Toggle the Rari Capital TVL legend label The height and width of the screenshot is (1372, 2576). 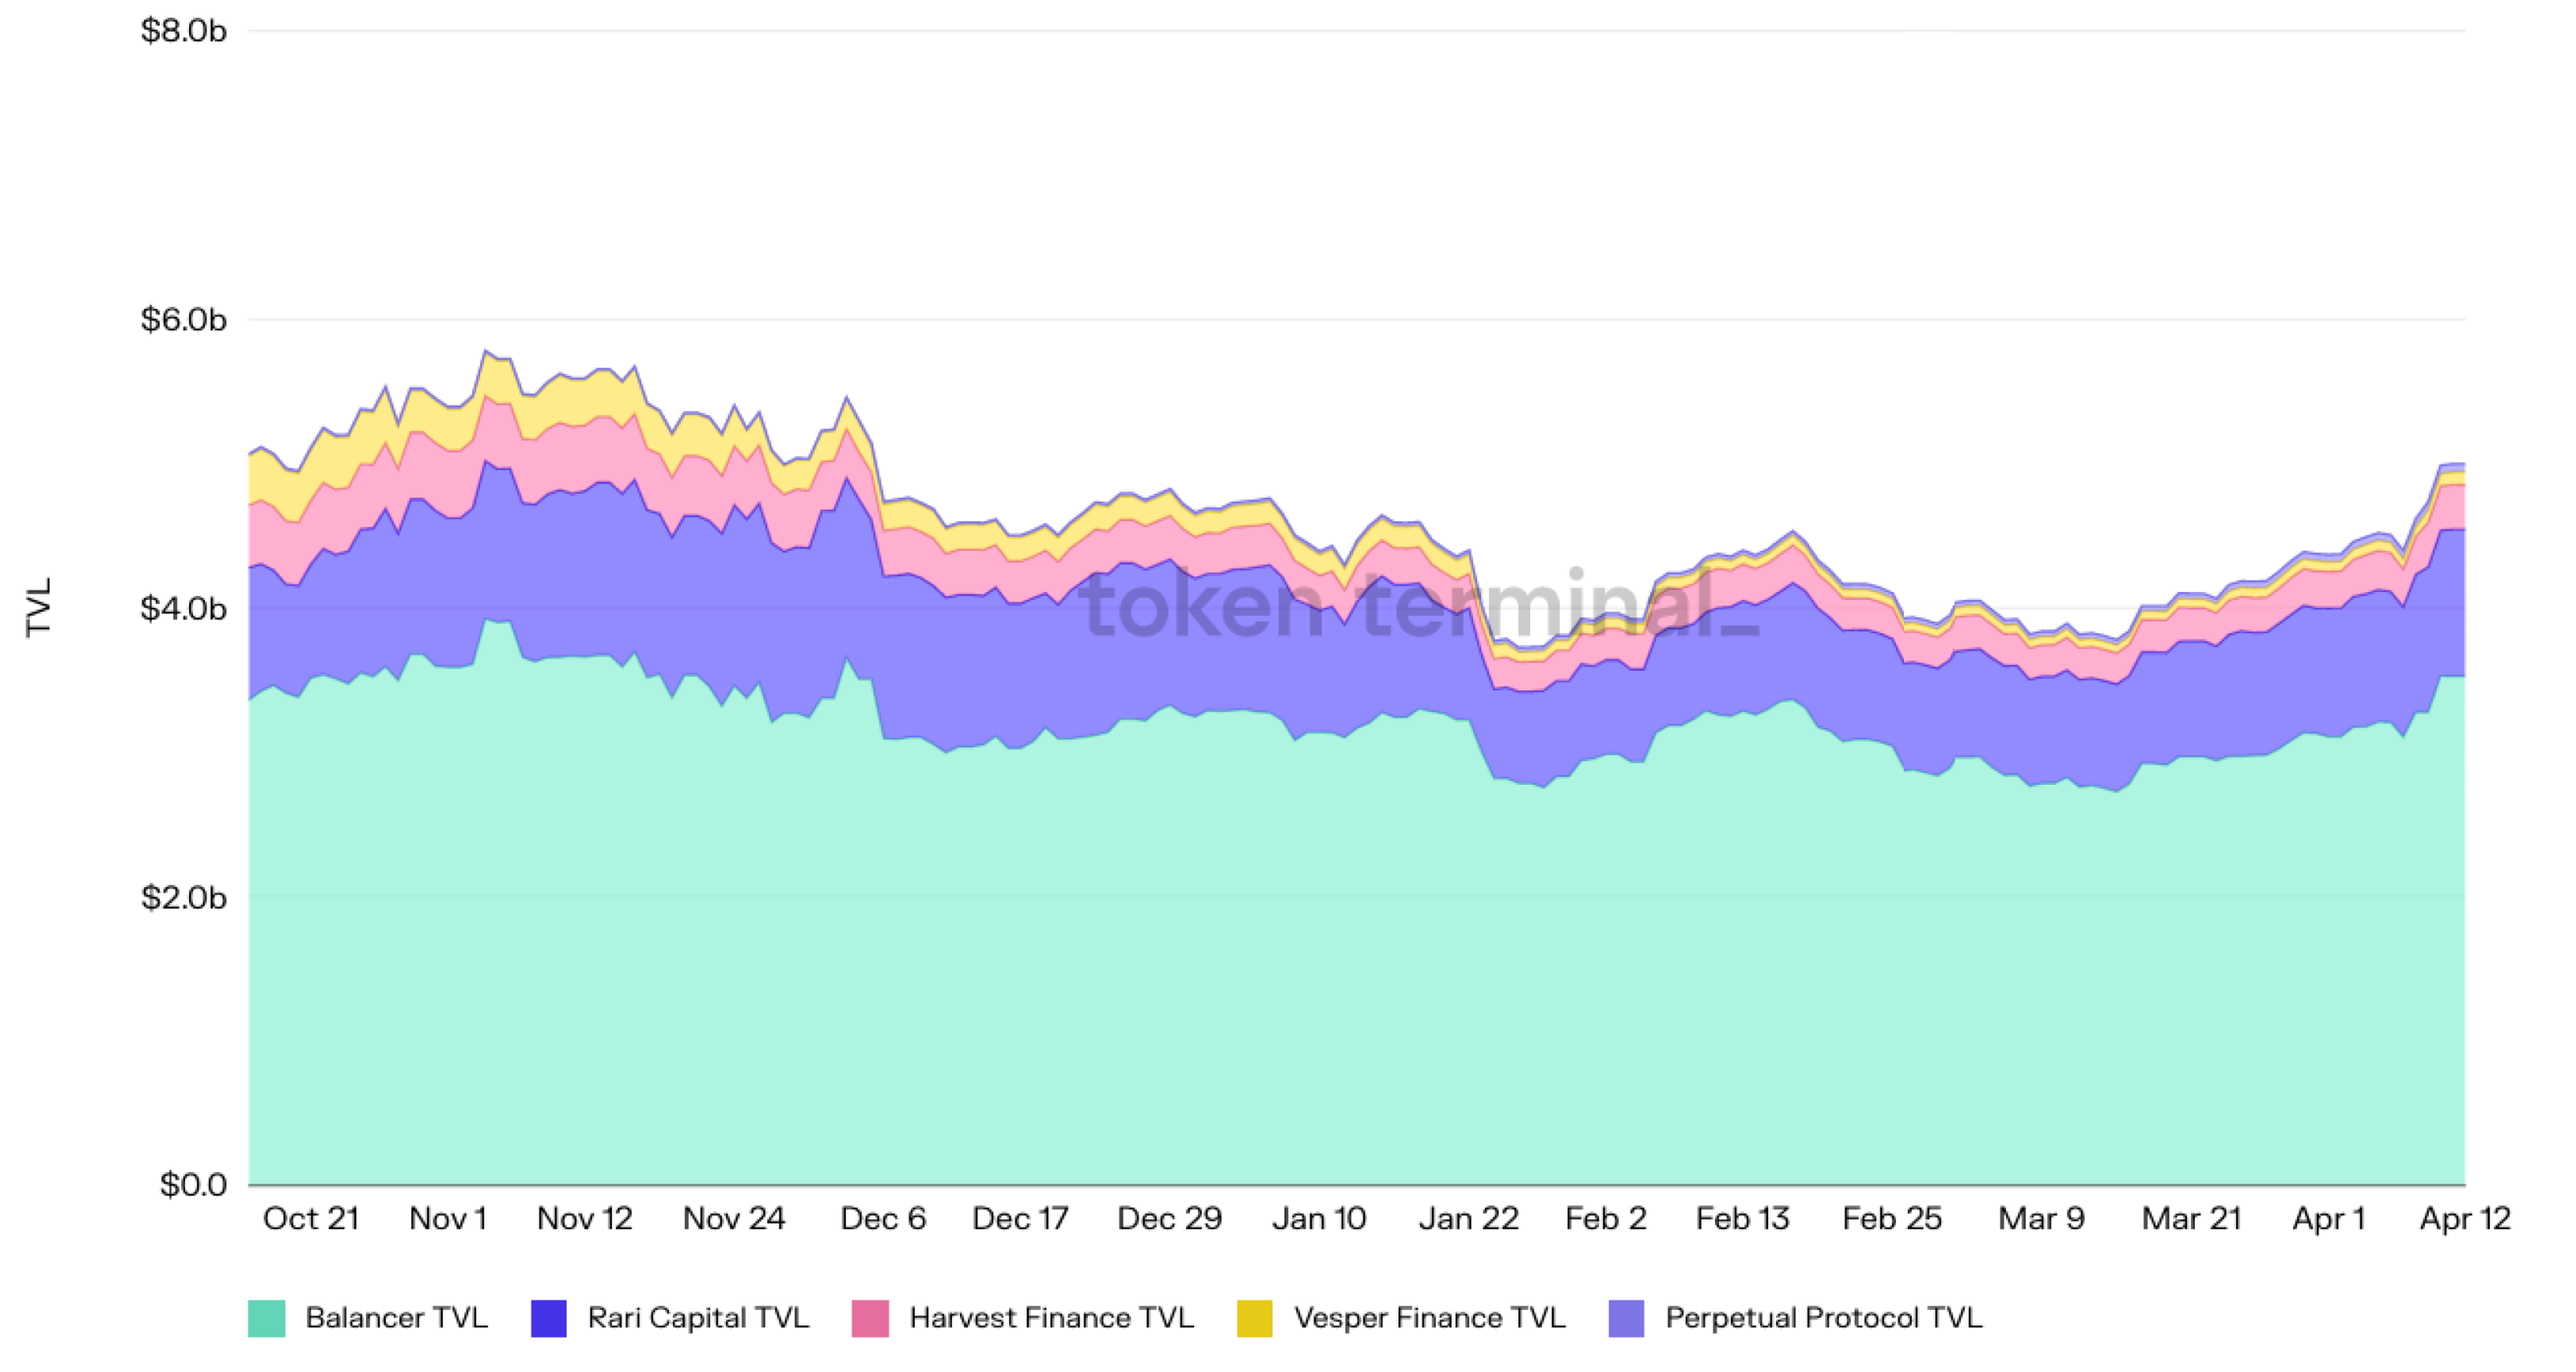(x=699, y=1318)
